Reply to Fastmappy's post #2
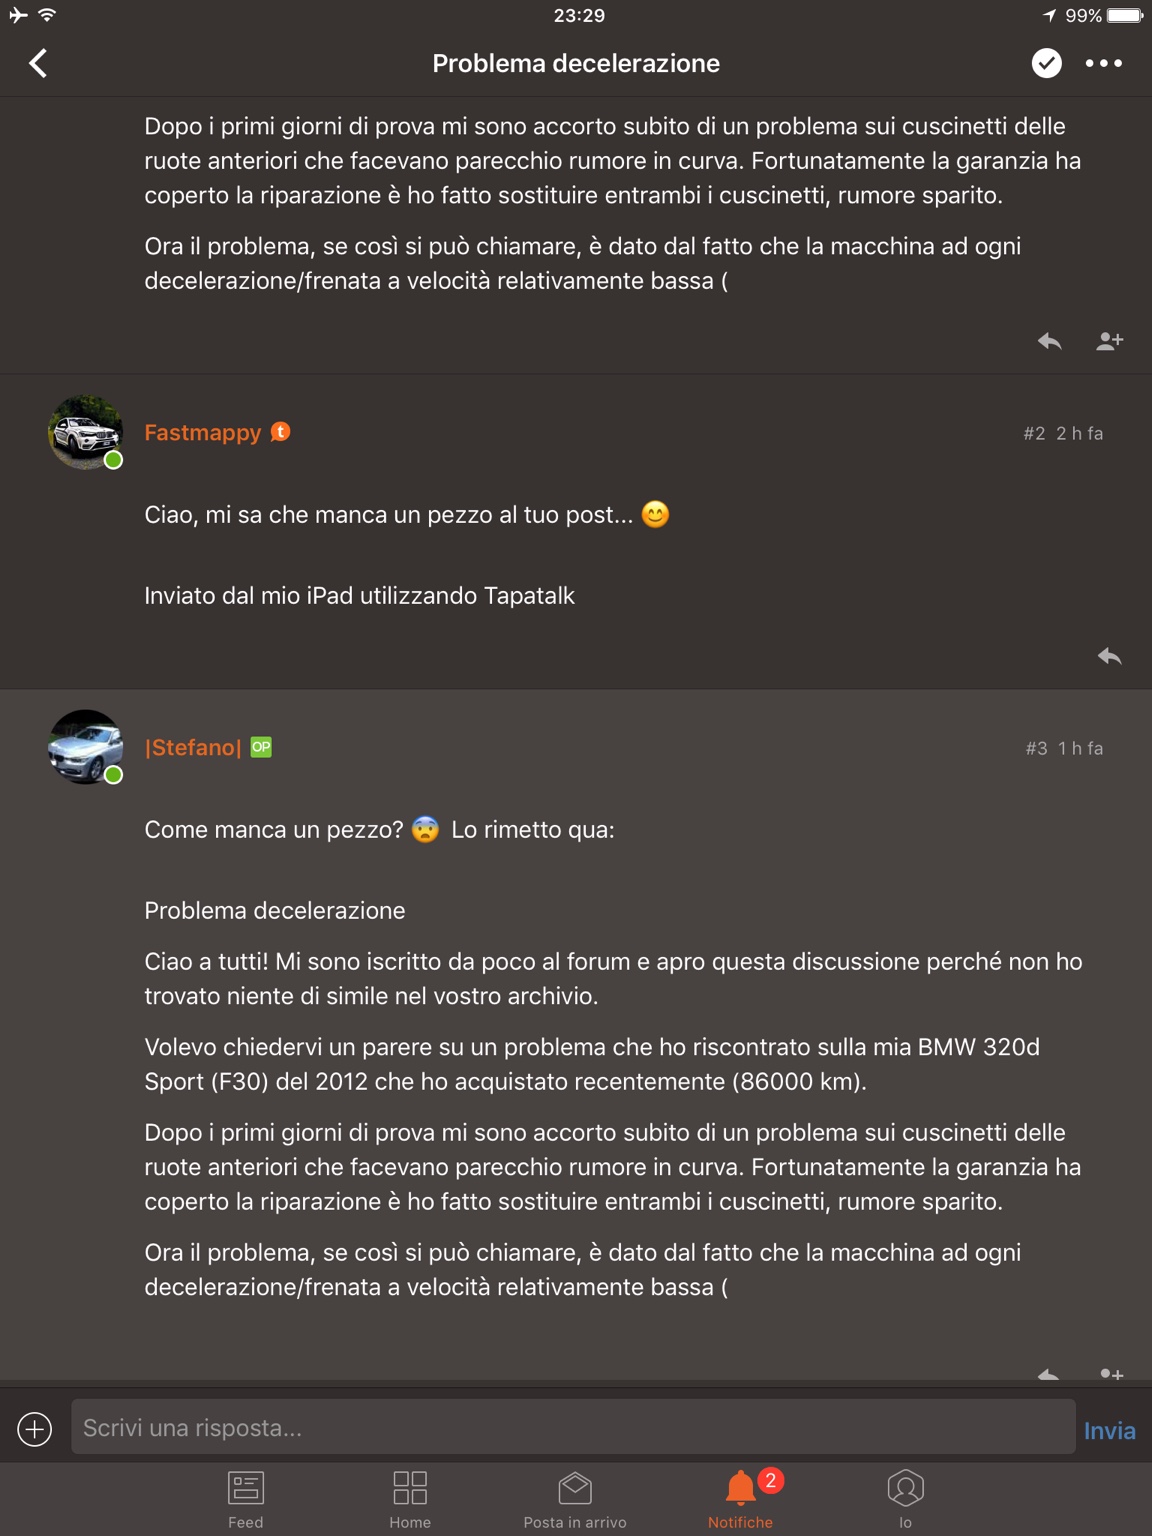1152x1536 pixels. click(x=1109, y=656)
